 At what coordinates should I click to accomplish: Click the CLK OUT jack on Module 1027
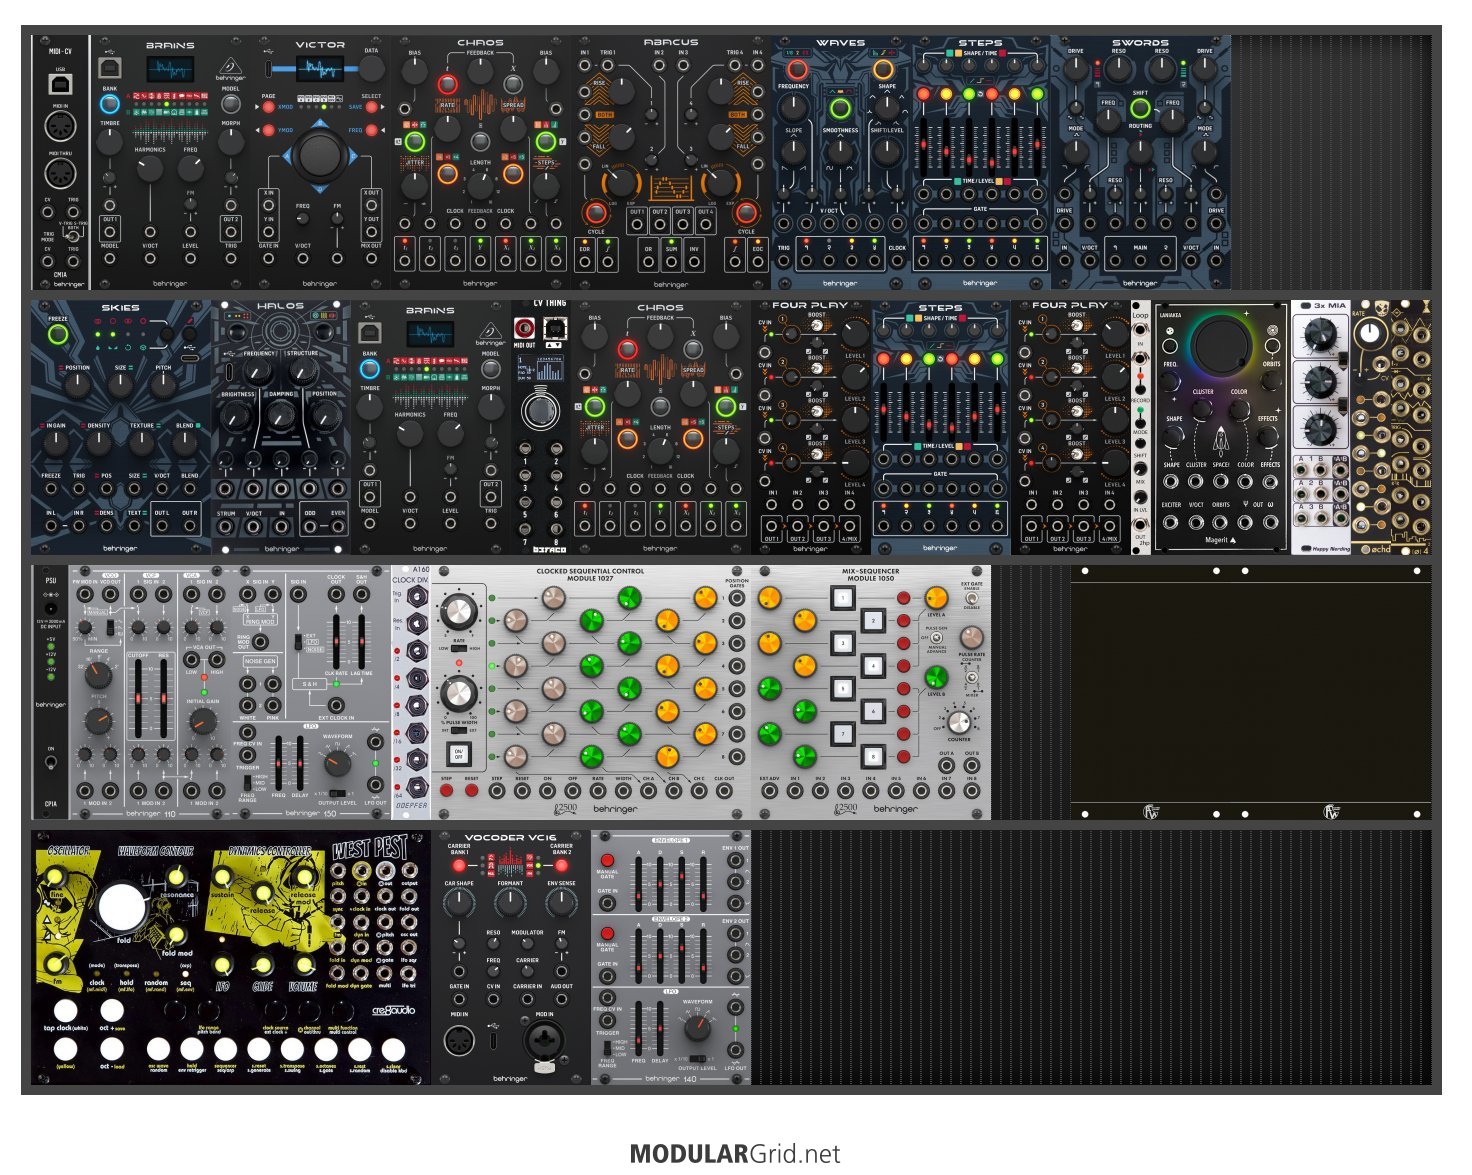(724, 791)
